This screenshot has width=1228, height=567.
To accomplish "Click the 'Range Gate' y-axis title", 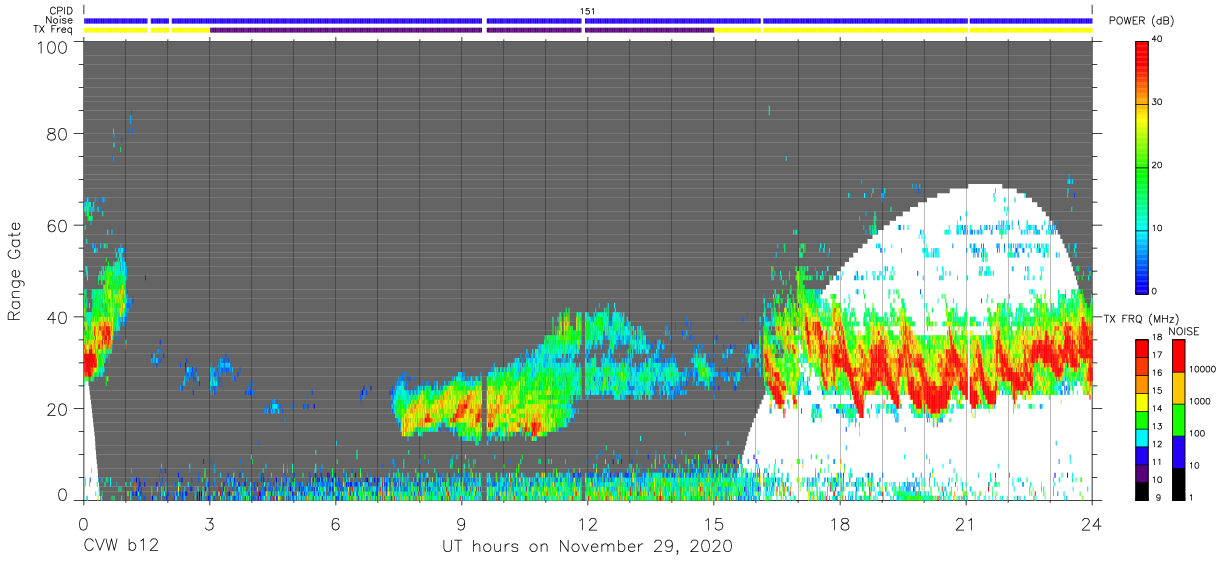I will pyautogui.click(x=15, y=271).
